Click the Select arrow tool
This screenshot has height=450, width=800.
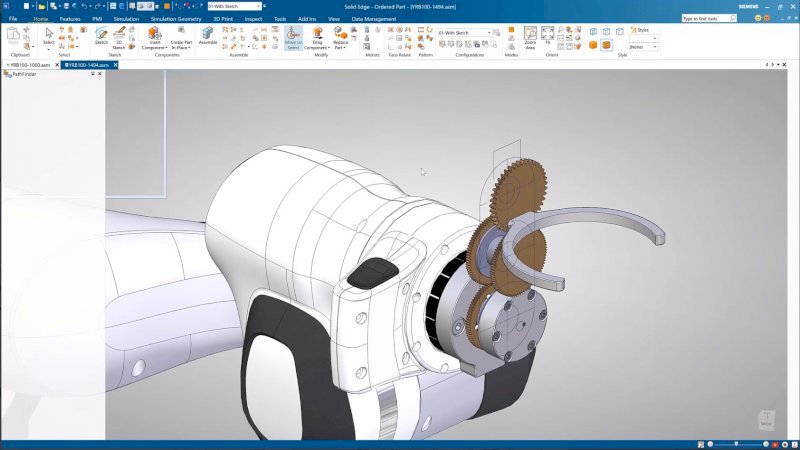49,36
